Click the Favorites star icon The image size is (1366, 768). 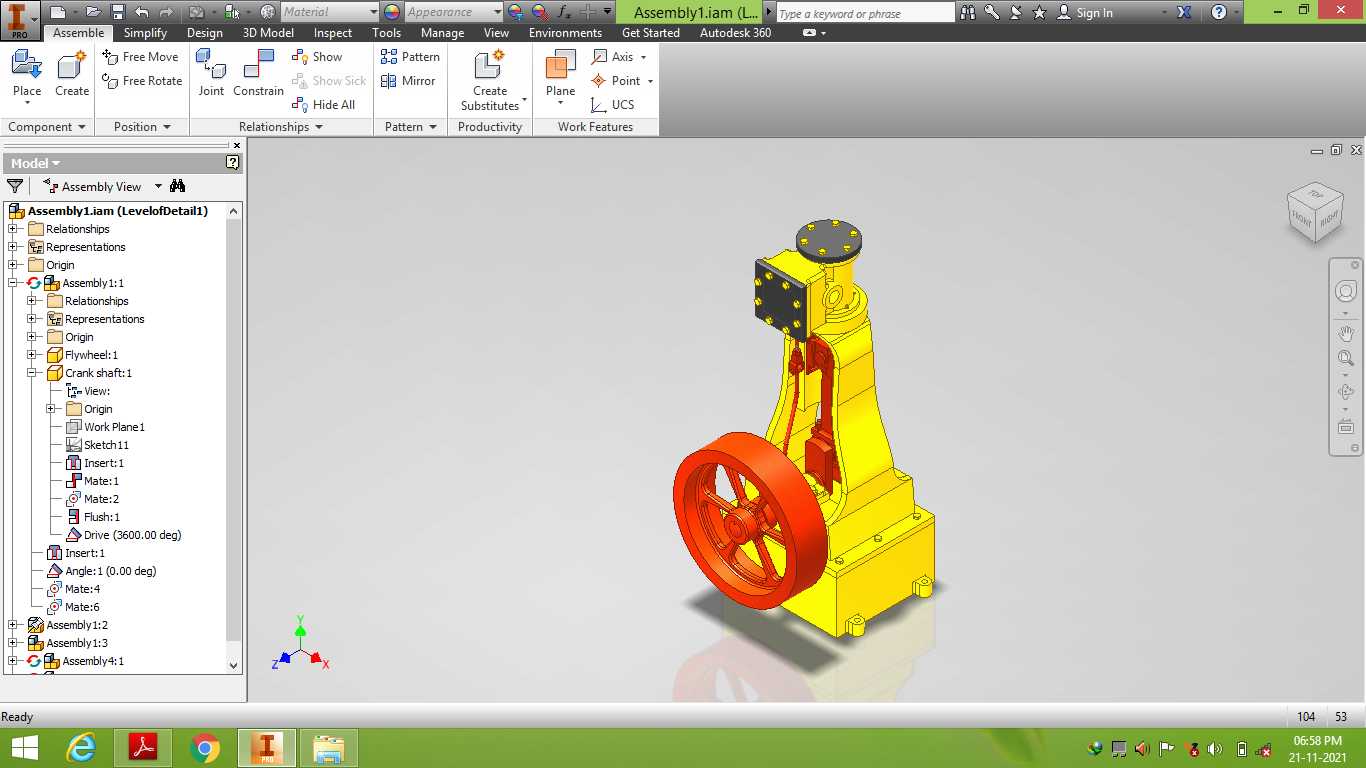click(x=1040, y=12)
